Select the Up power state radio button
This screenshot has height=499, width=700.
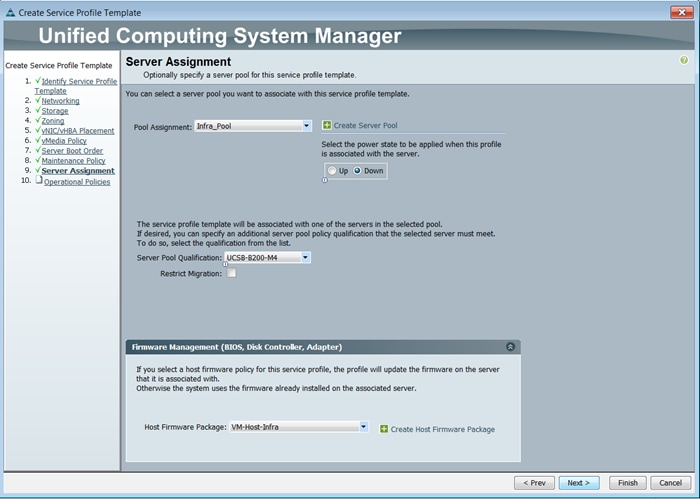tap(332, 170)
